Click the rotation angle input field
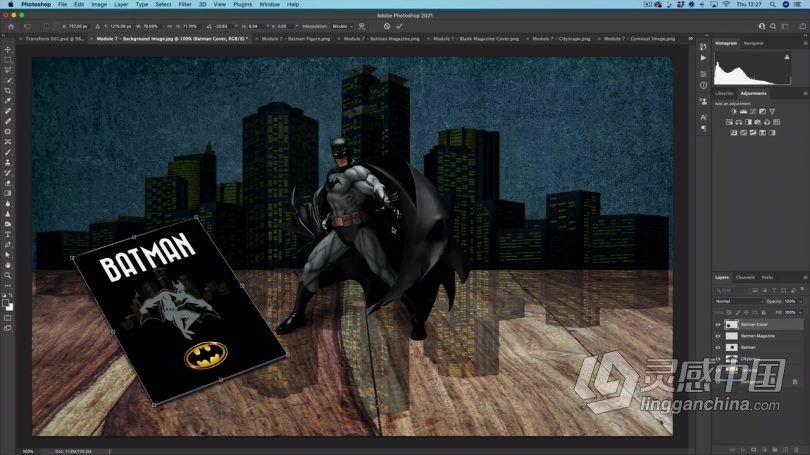Viewport: 810px width, 455px height. point(222,26)
